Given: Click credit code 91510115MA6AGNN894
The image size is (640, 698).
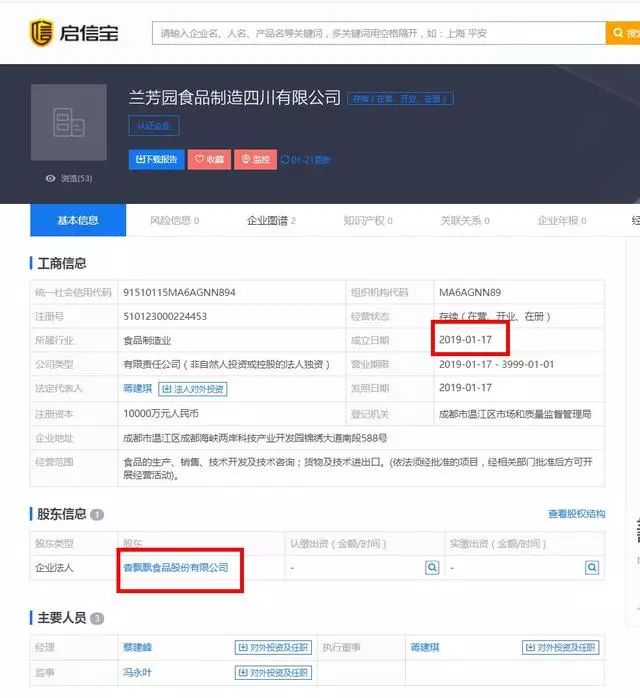Looking at the screenshot, I should (x=179, y=292).
